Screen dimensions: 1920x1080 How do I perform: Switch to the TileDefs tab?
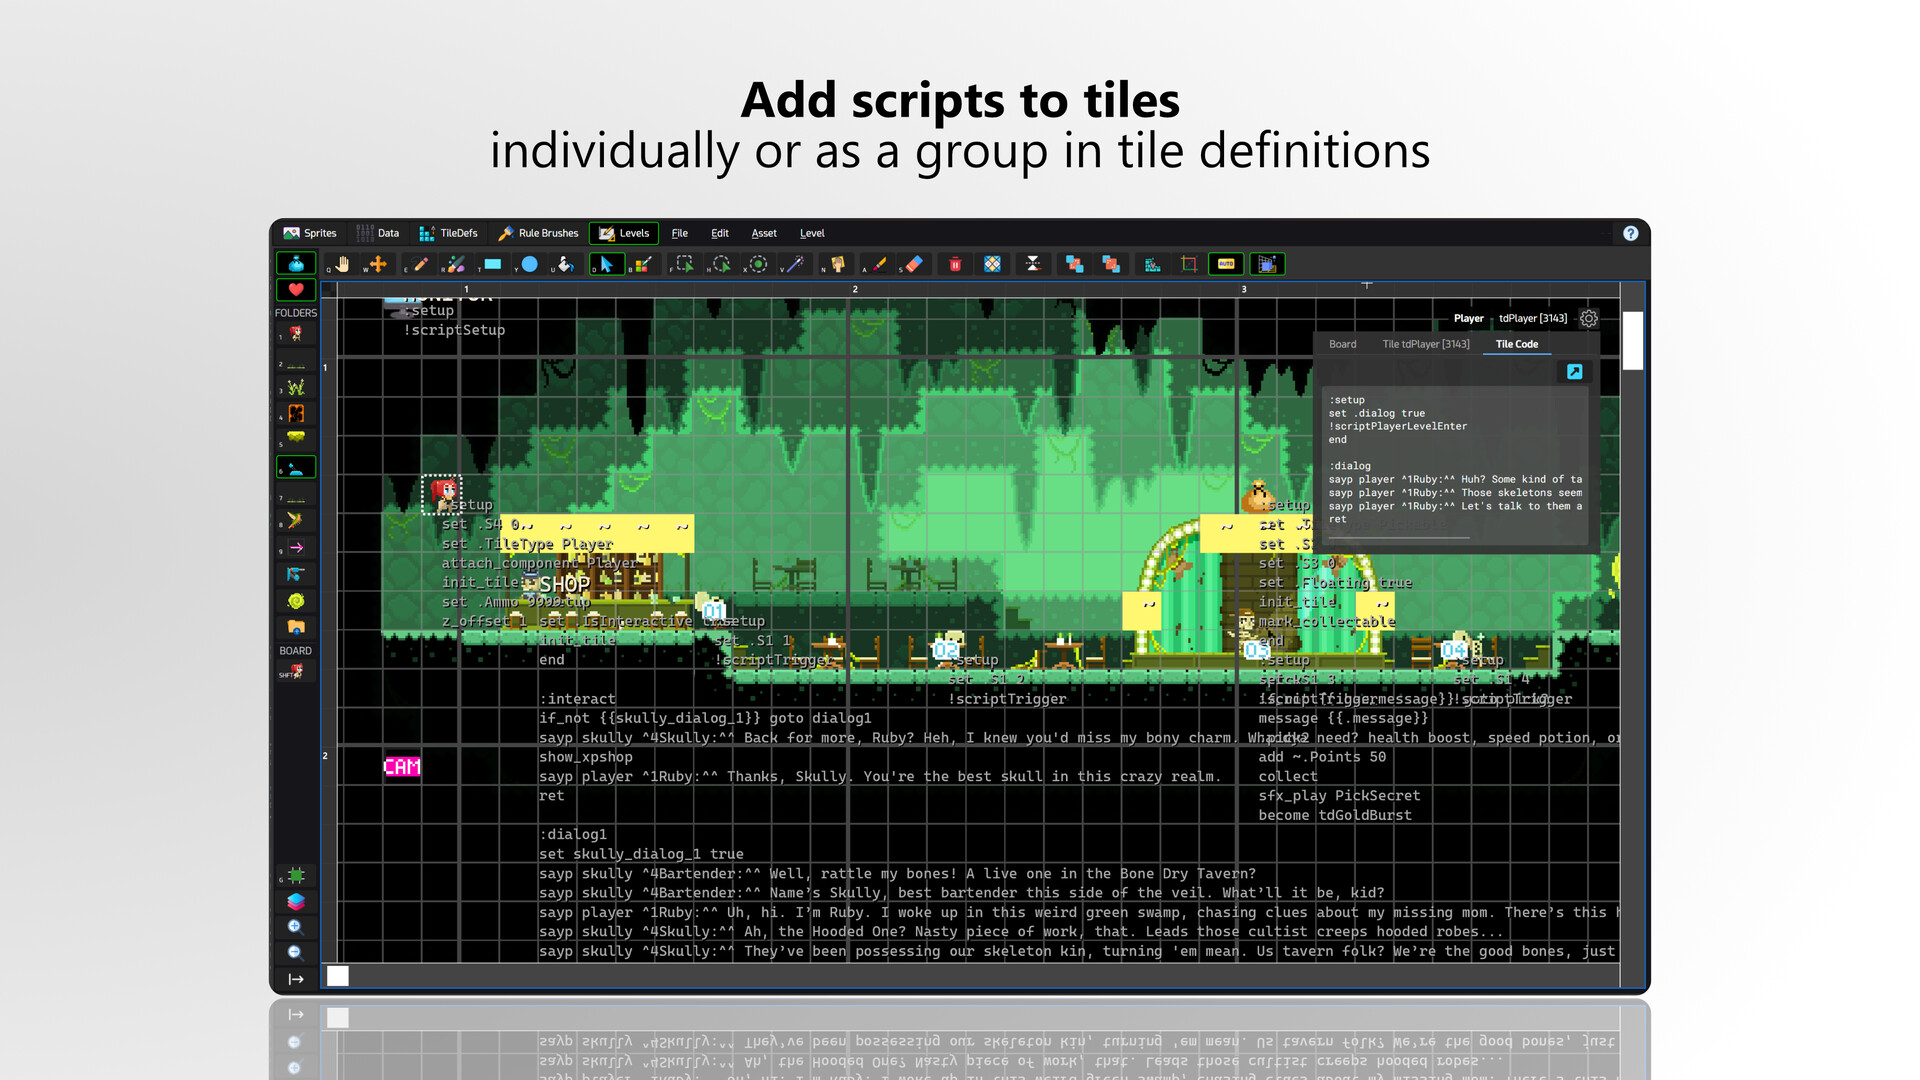pos(448,233)
